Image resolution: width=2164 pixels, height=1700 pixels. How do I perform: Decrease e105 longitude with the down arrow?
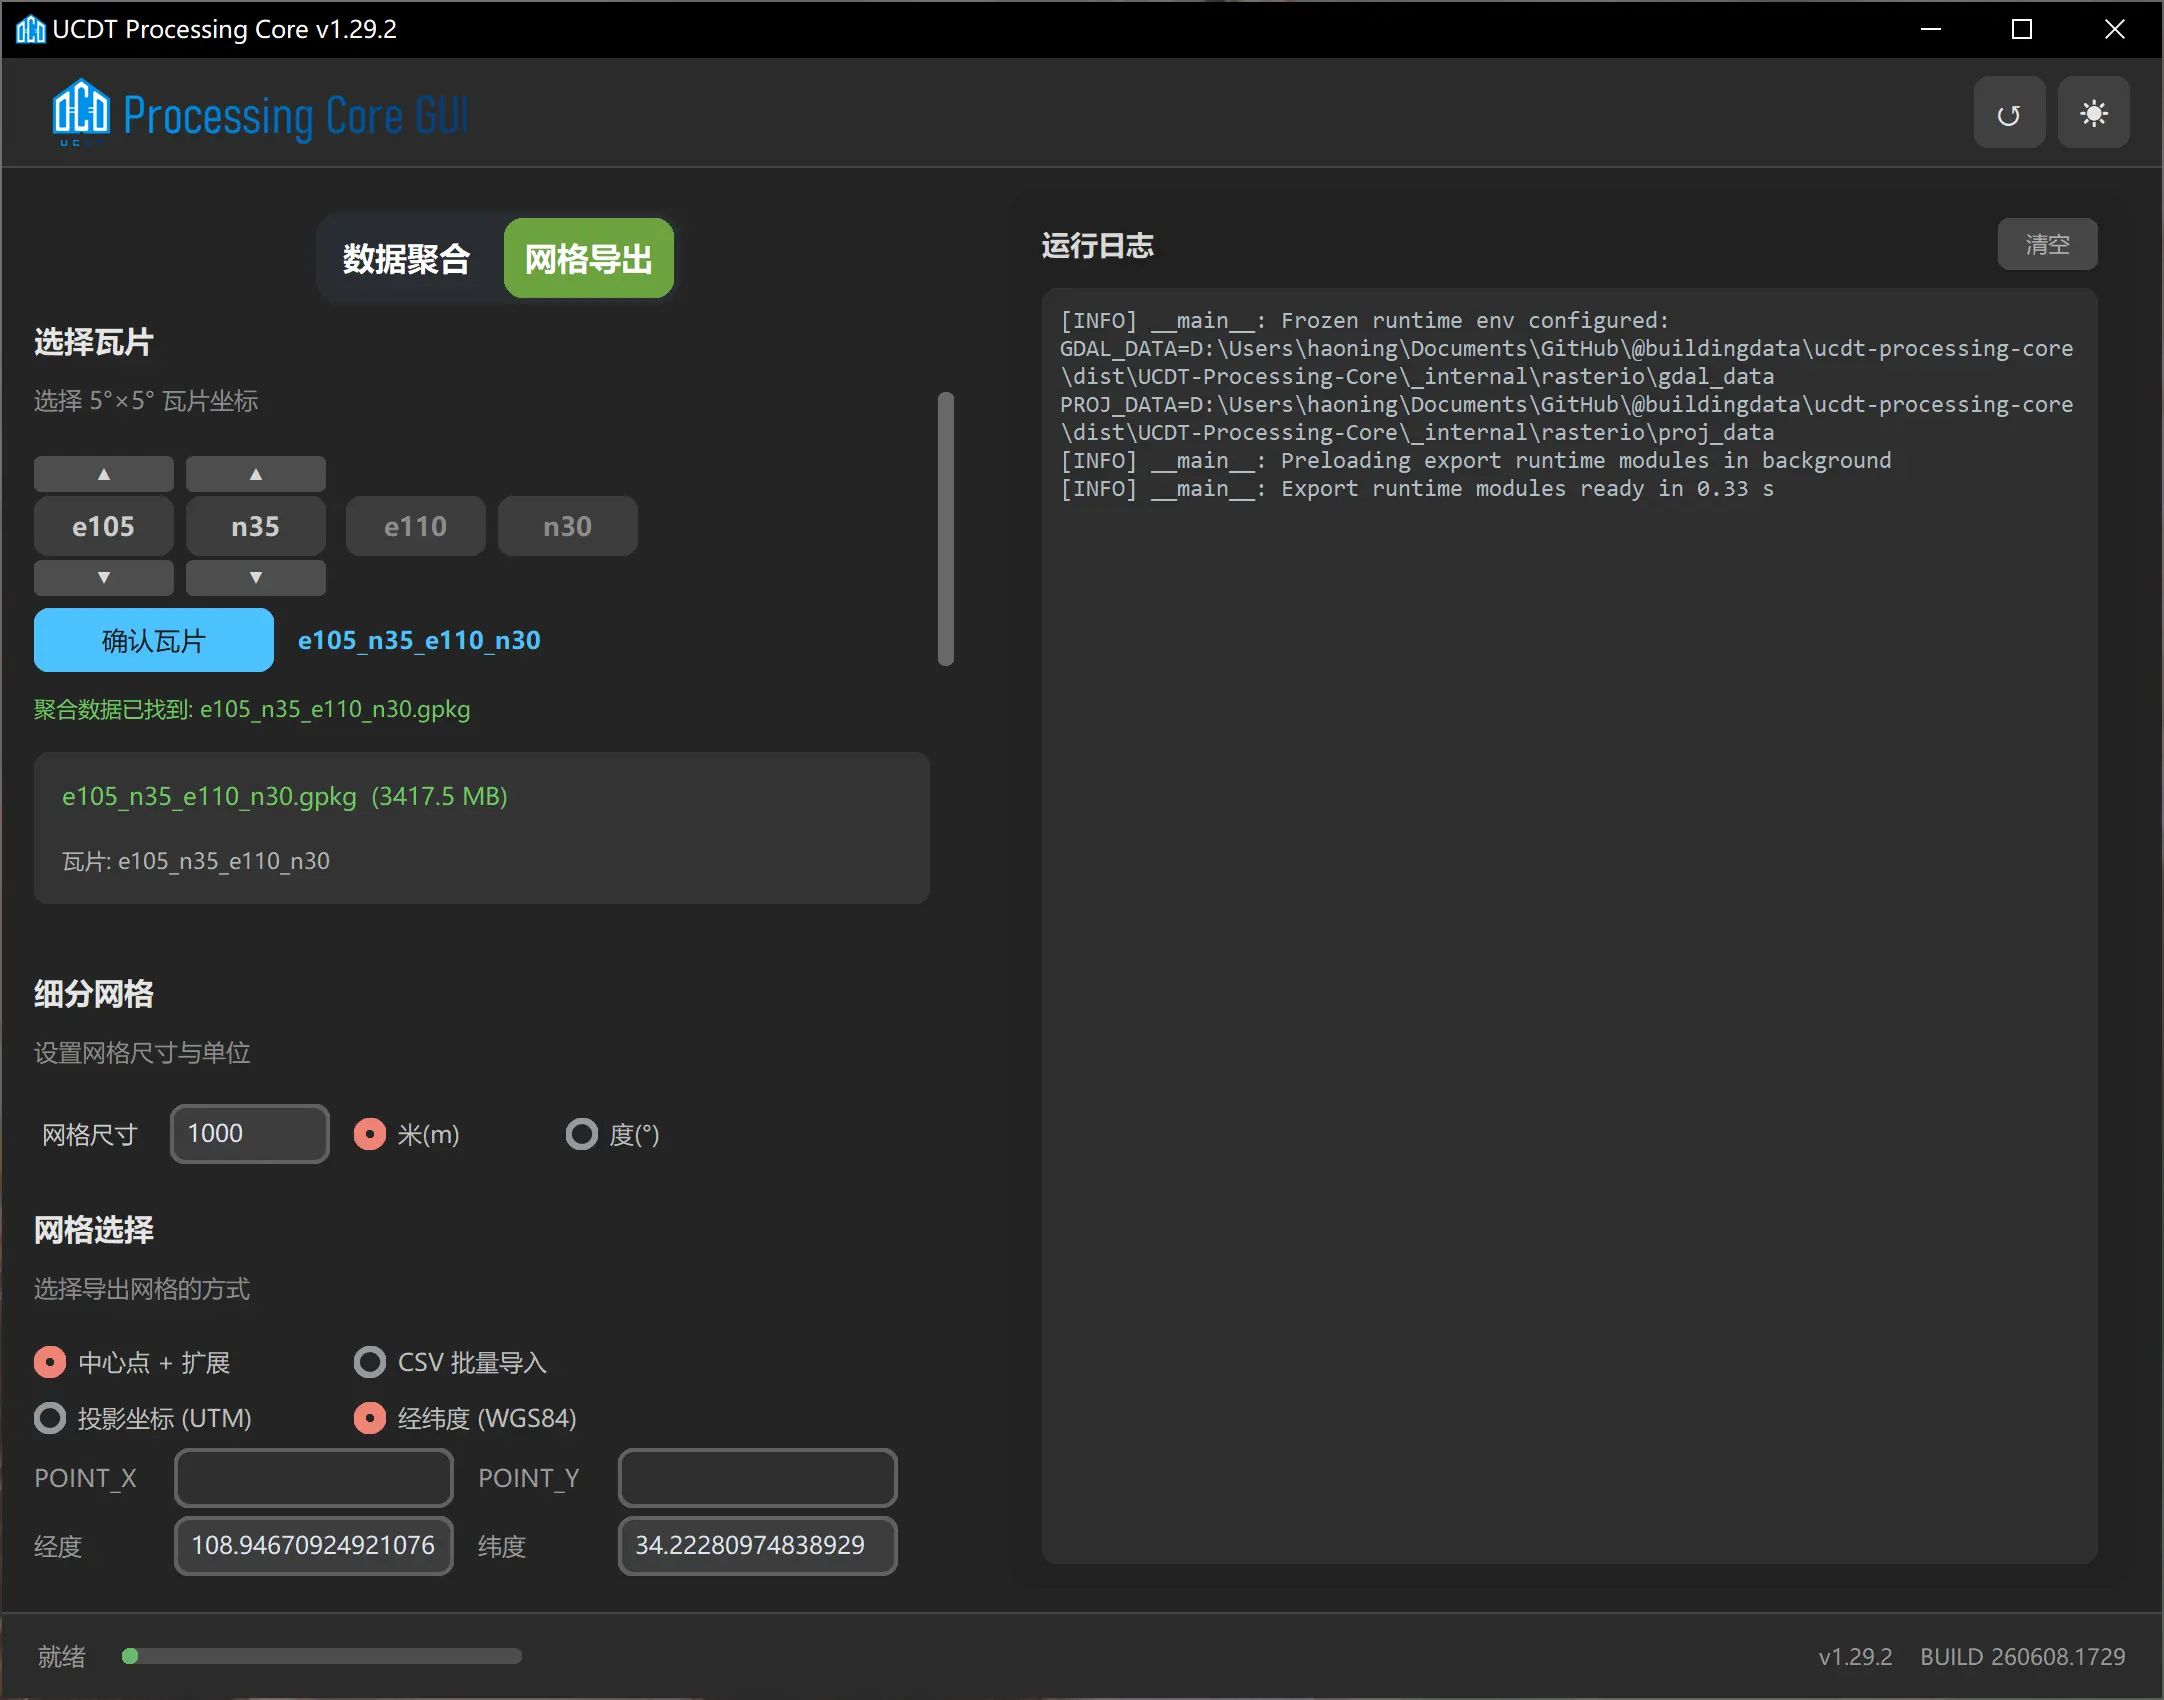pyautogui.click(x=103, y=578)
